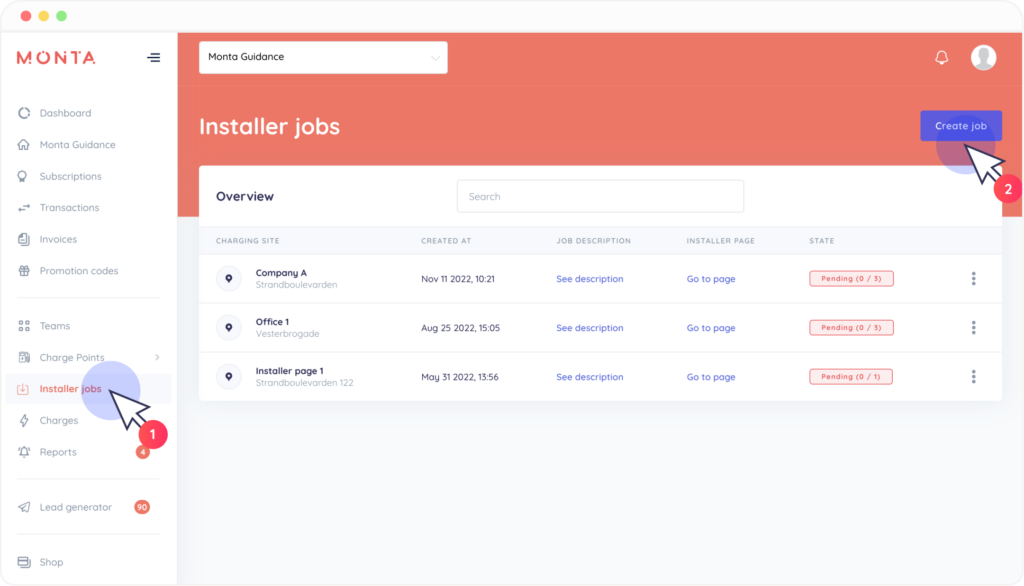Click location pin for Installer page 1
1024x586 pixels.
click(229, 376)
